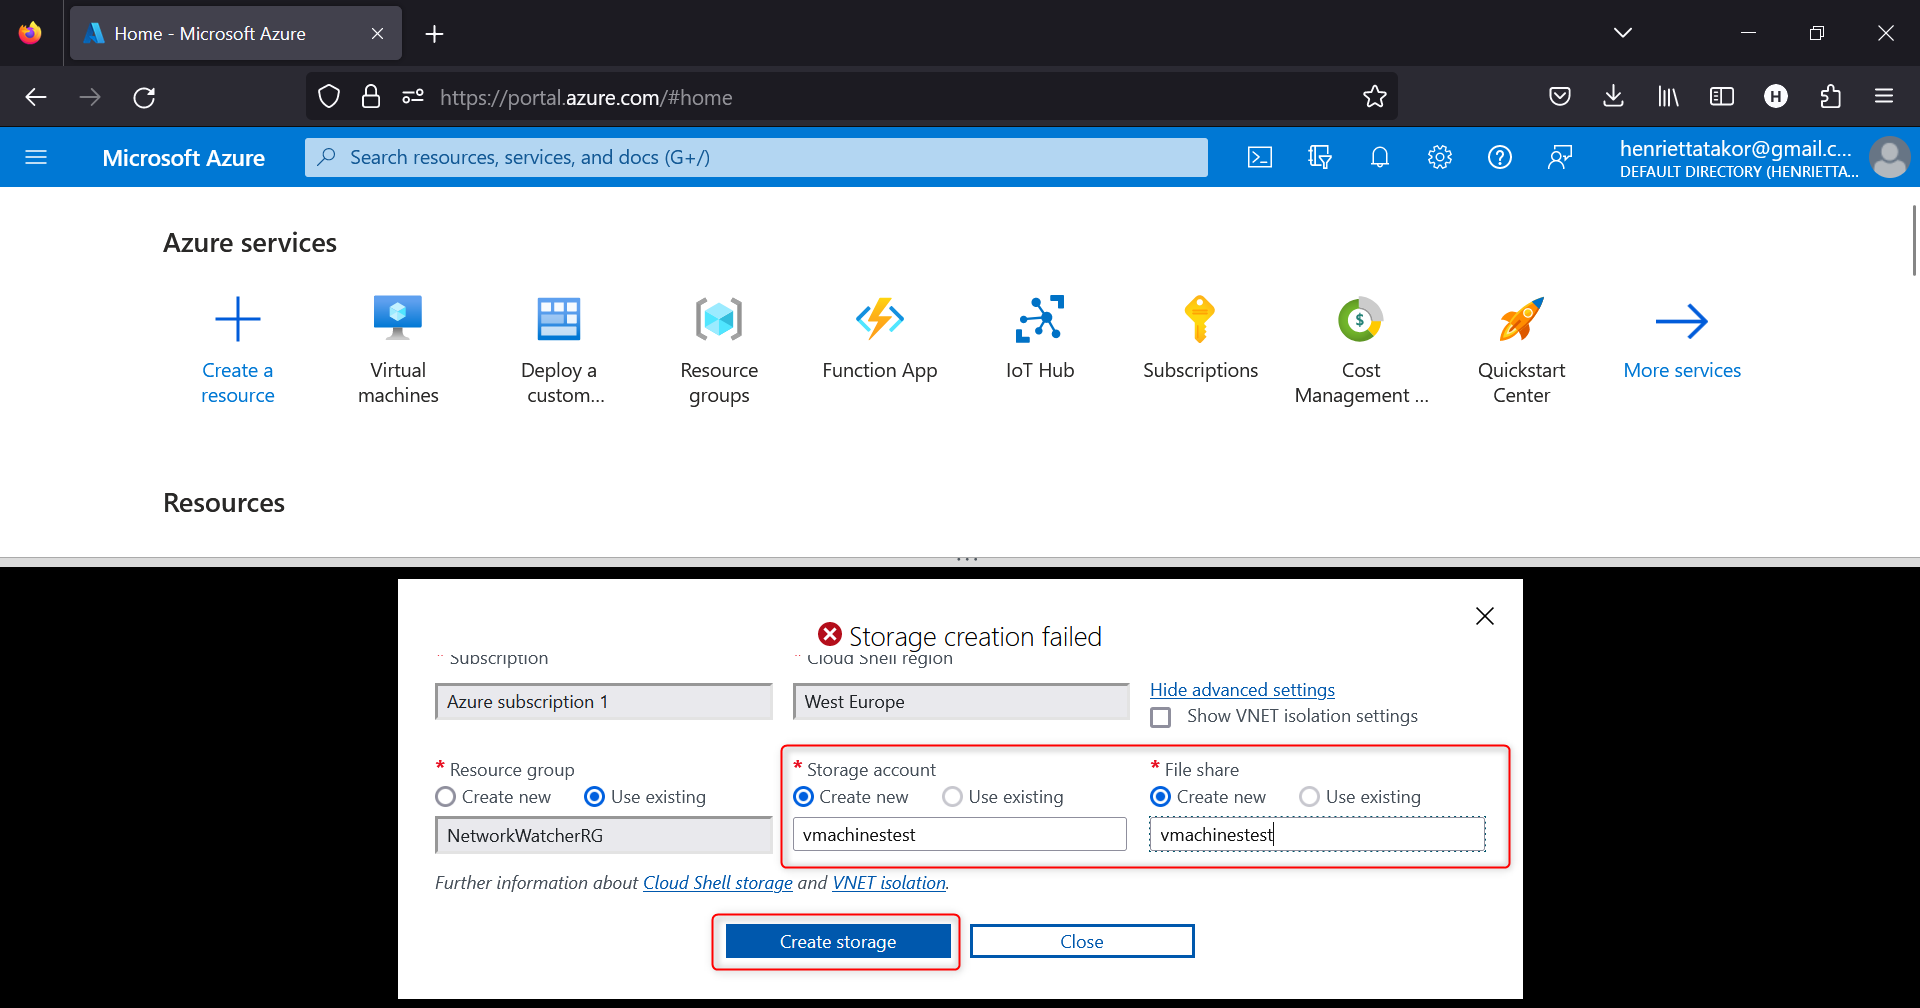Click the lock icon for site information

click(x=371, y=97)
